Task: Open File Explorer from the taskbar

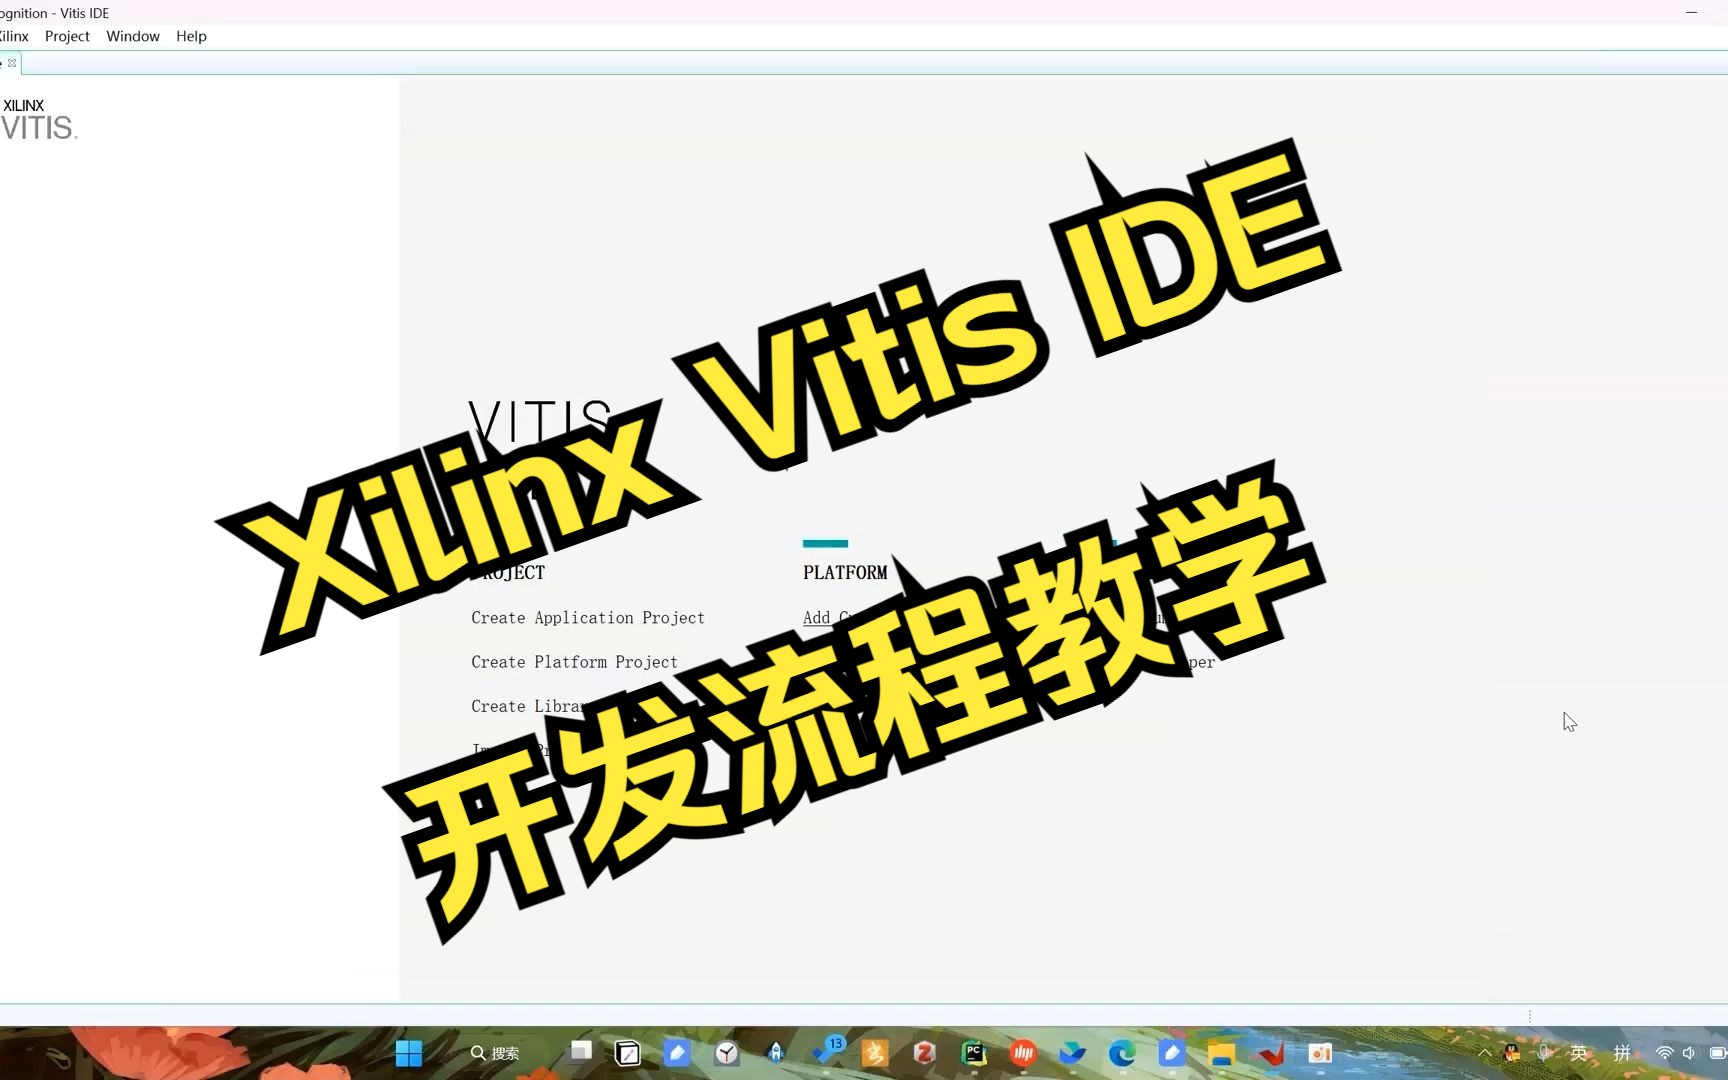Action: coord(1221,1053)
